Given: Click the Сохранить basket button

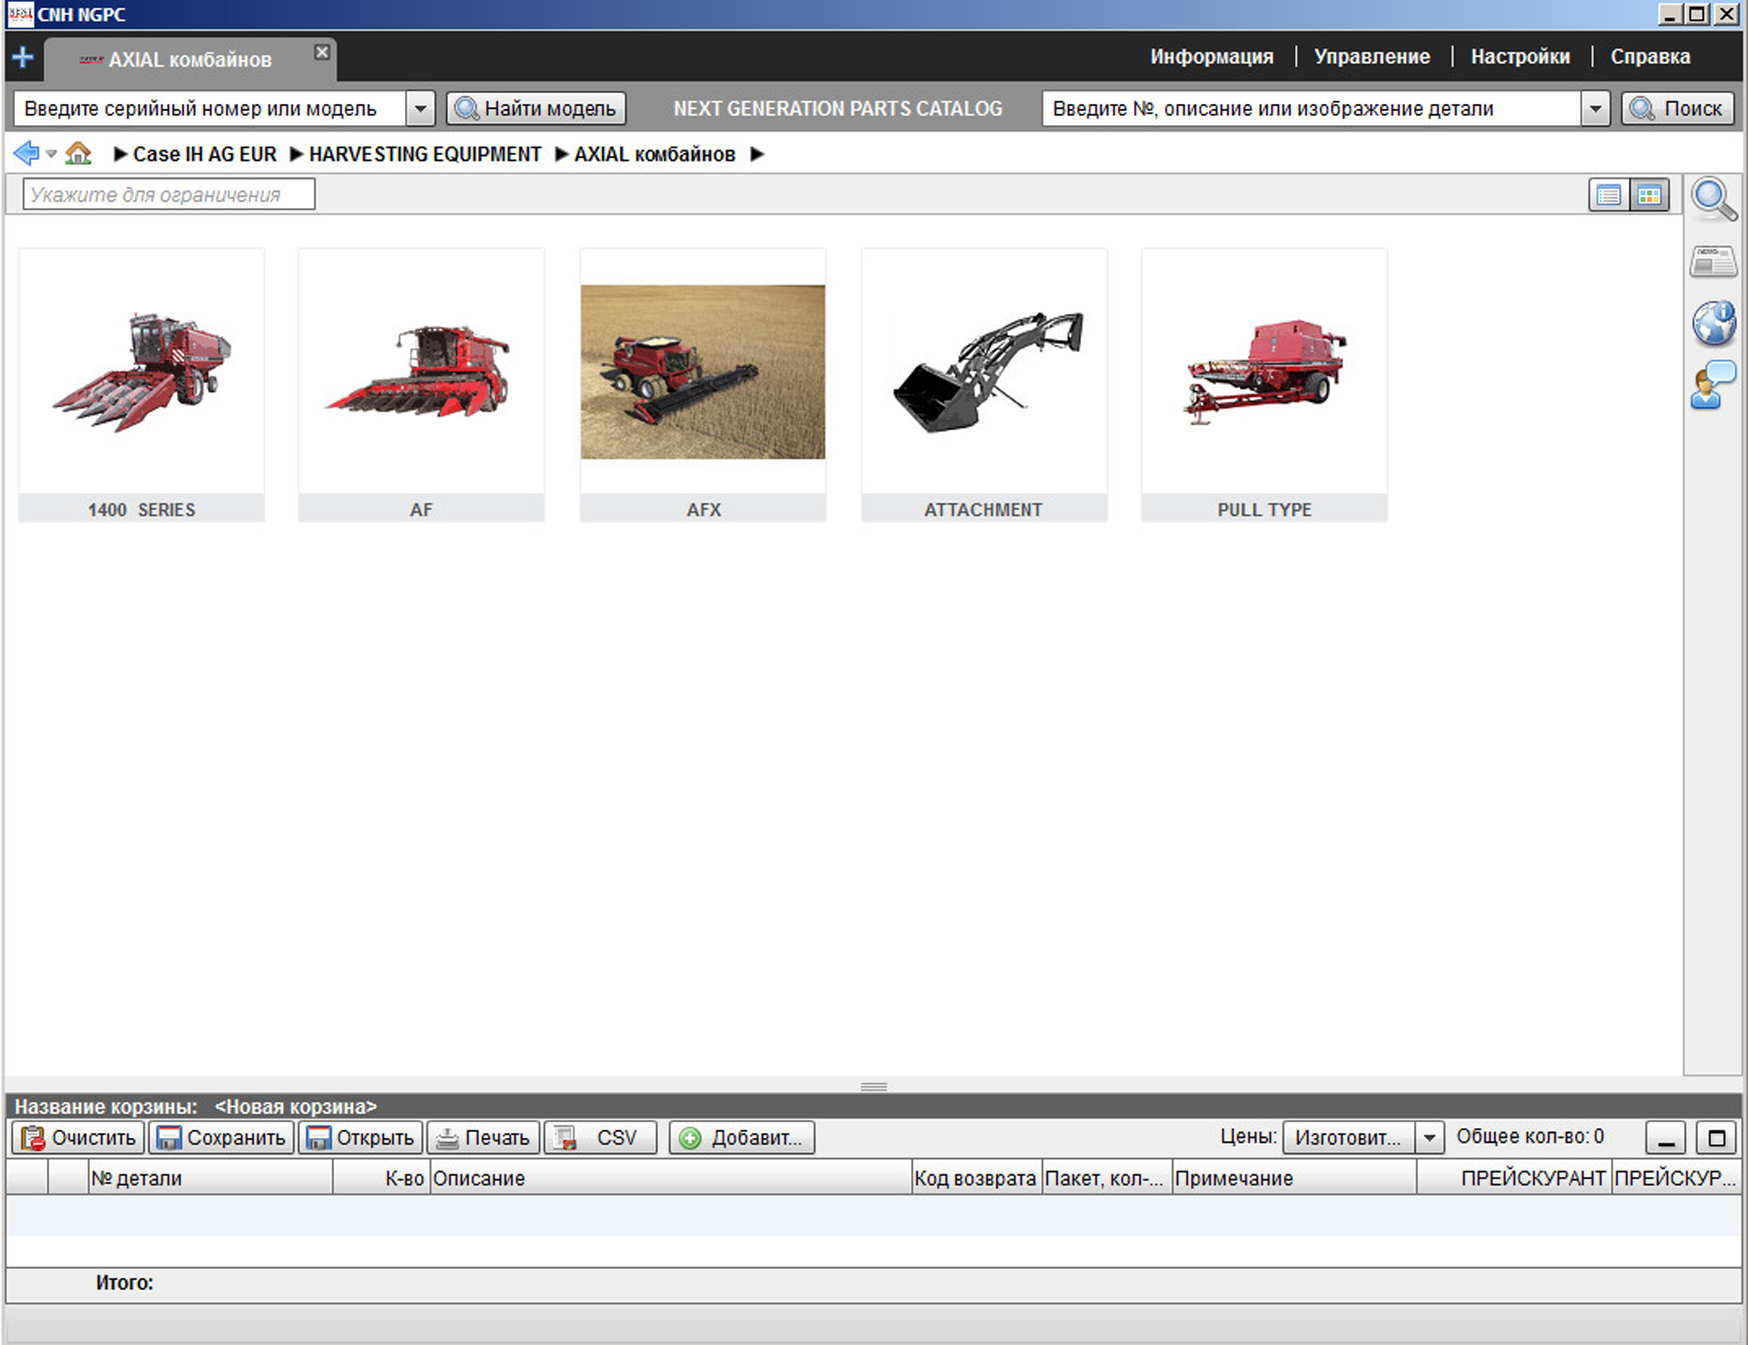Looking at the screenshot, I should click(x=222, y=1138).
